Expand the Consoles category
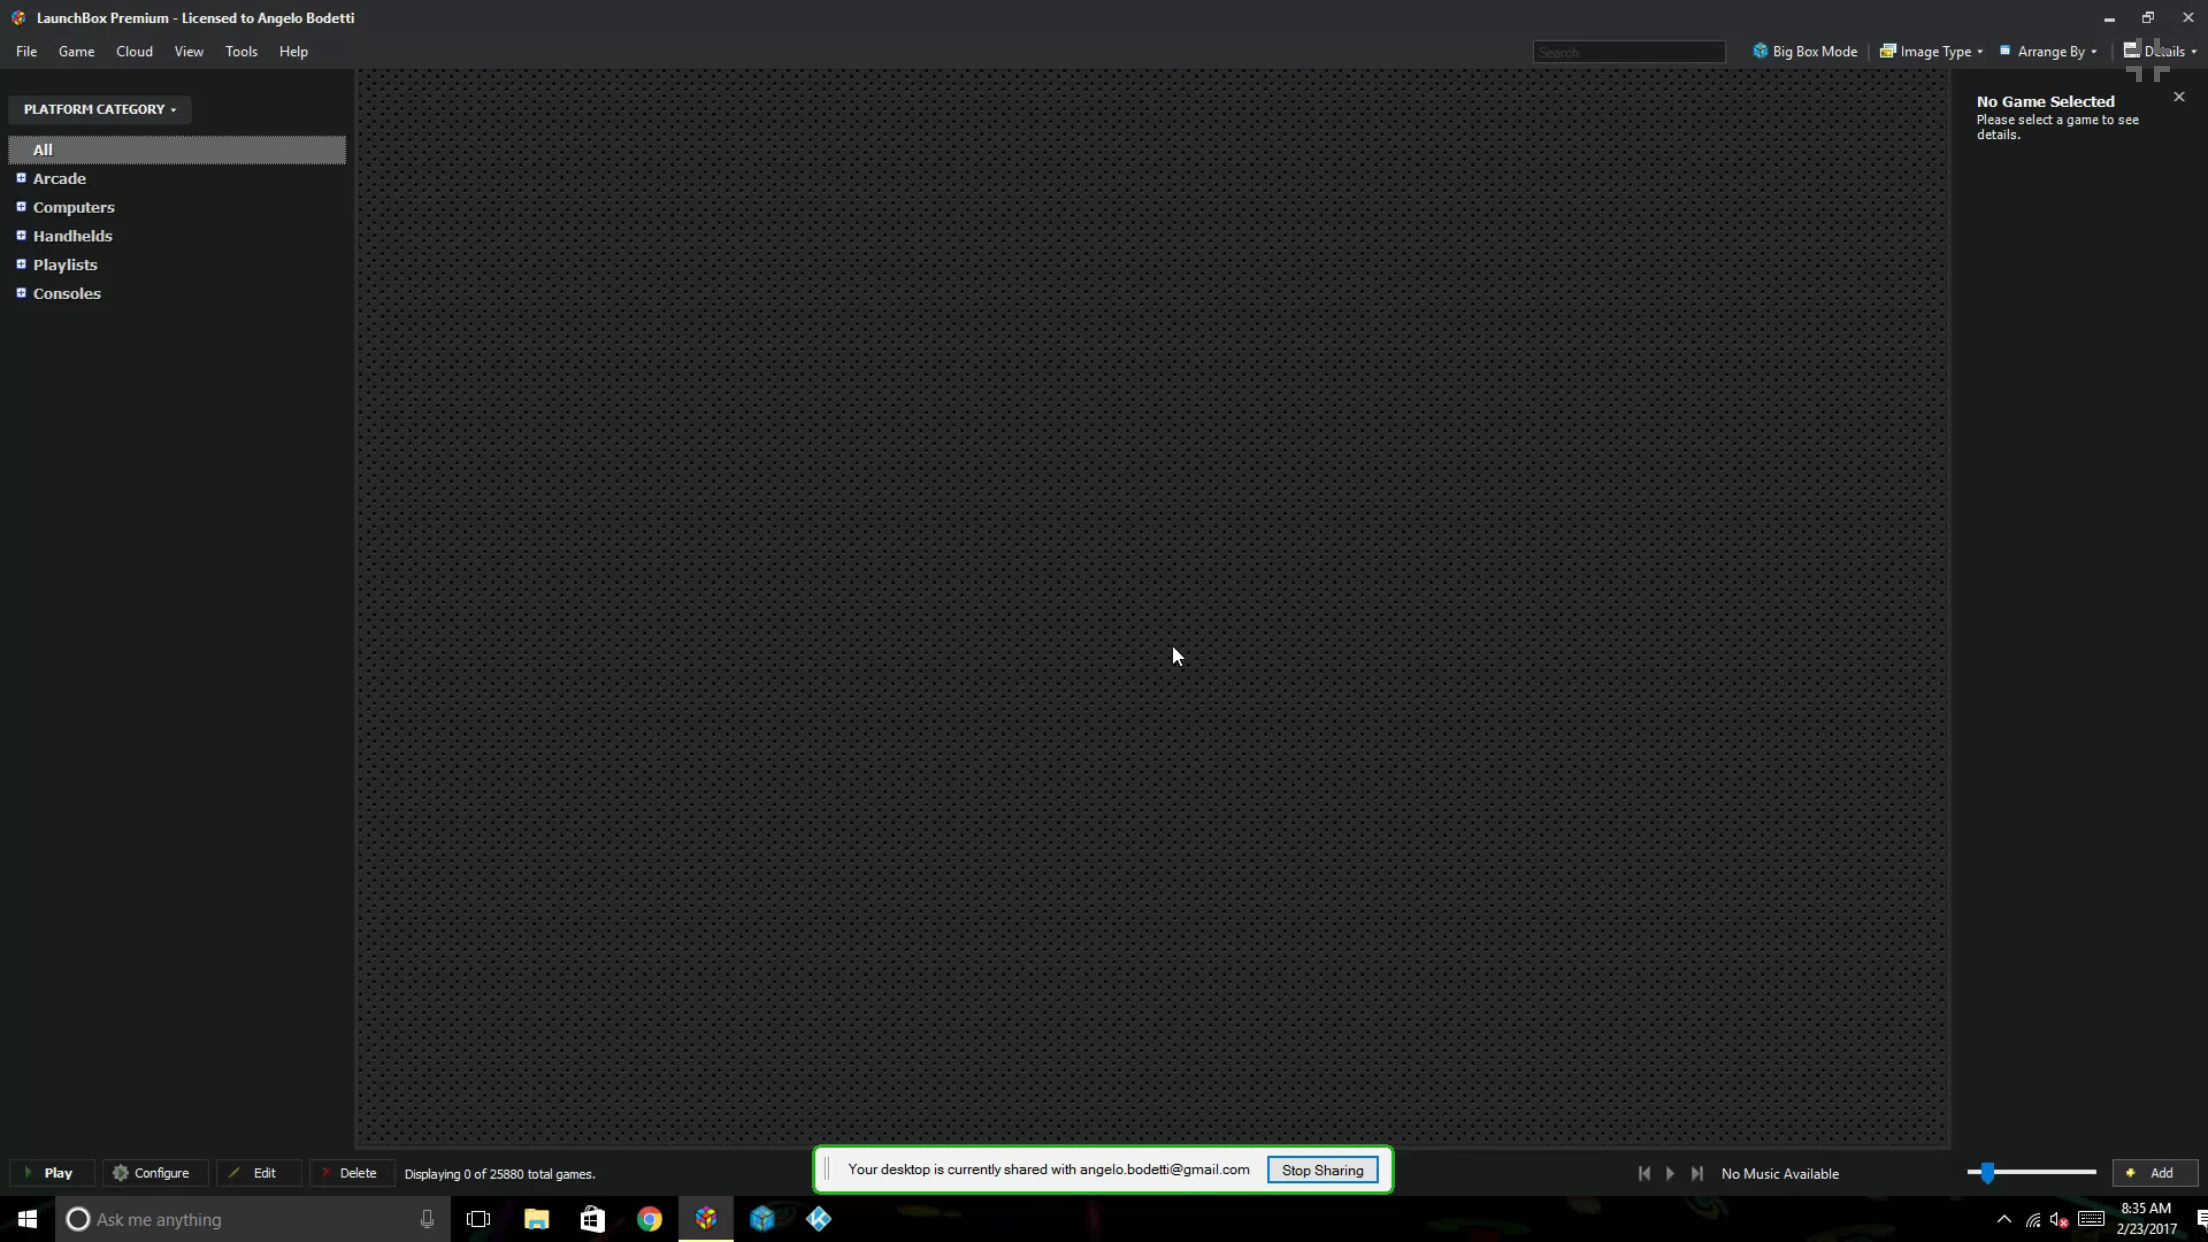 (21, 293)
